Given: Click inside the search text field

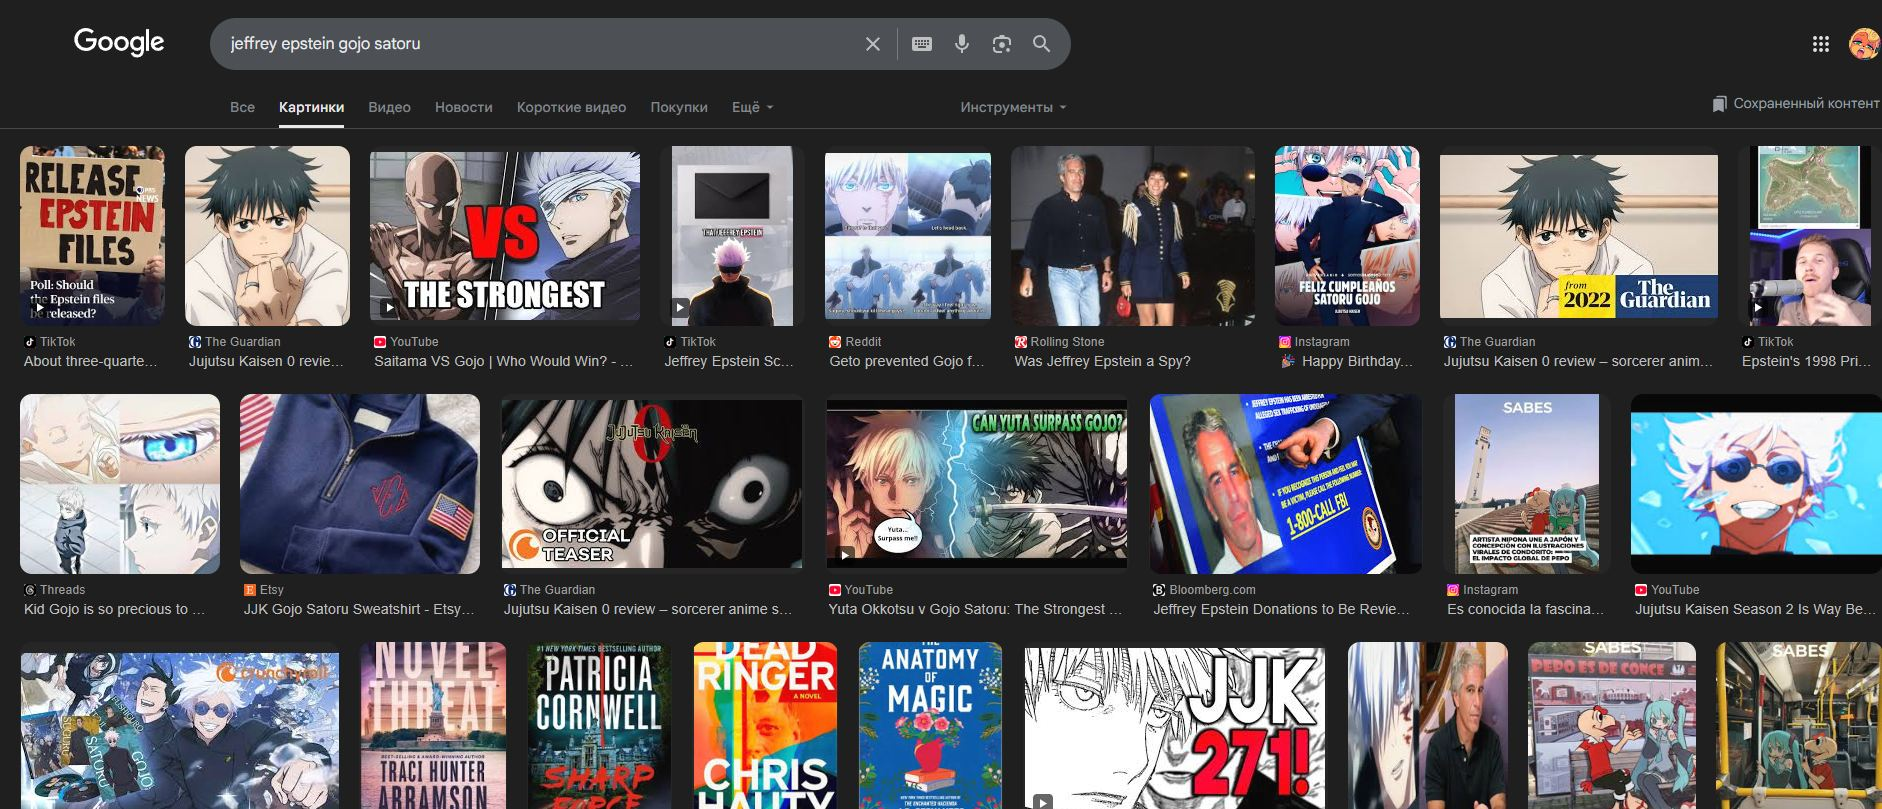Looking at the screenshot, I should click(x=540, y=44).
